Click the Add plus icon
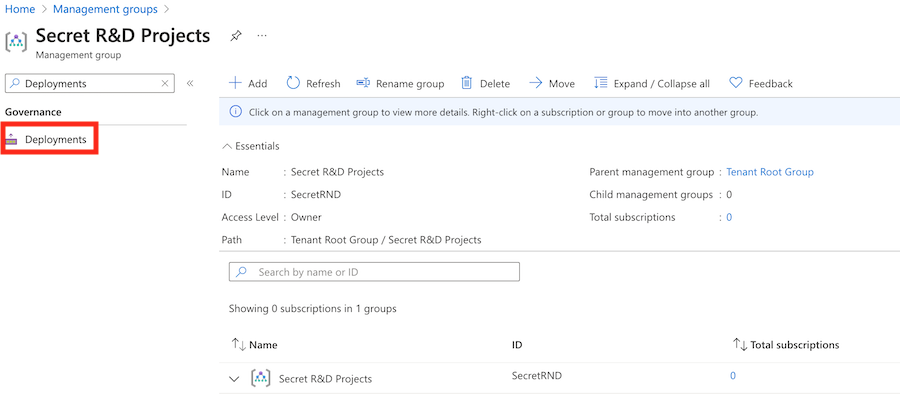The image size is (900, 397). tap(235, 83)
